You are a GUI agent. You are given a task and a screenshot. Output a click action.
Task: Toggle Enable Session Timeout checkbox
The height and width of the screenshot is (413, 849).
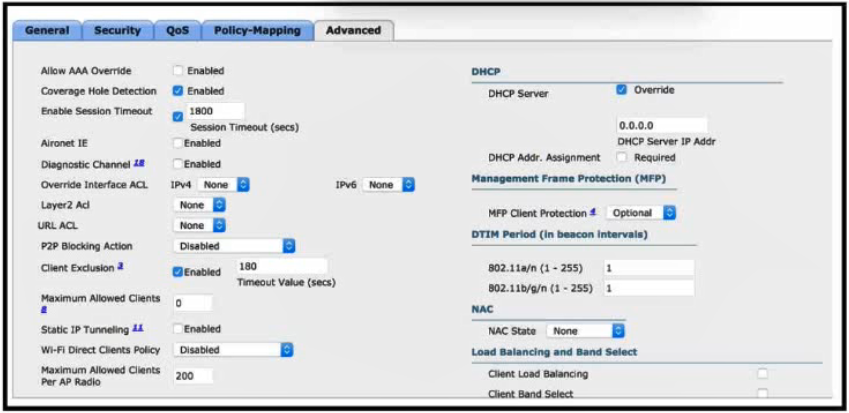tap(178, 117)
